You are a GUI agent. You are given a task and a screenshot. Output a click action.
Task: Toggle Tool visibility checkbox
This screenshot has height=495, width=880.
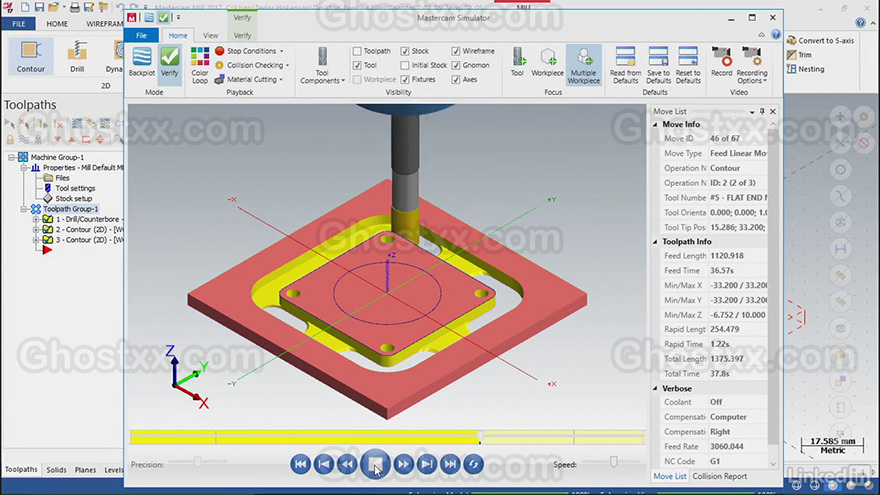point(357,65)
